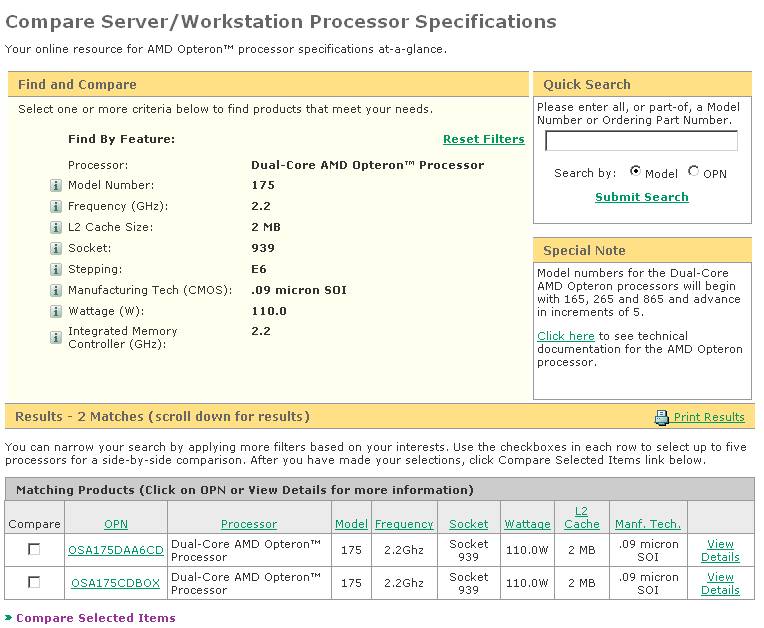This screenshot has width=764, height=628.
Task: Click the '.09 micron SOI' filter value
Action: [x=299, y=290]
